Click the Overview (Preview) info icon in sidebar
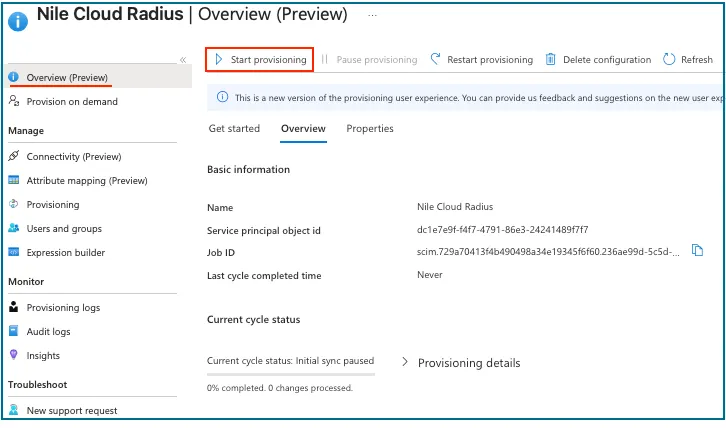This screenshot has width=726, height=428. click(14, 77)
